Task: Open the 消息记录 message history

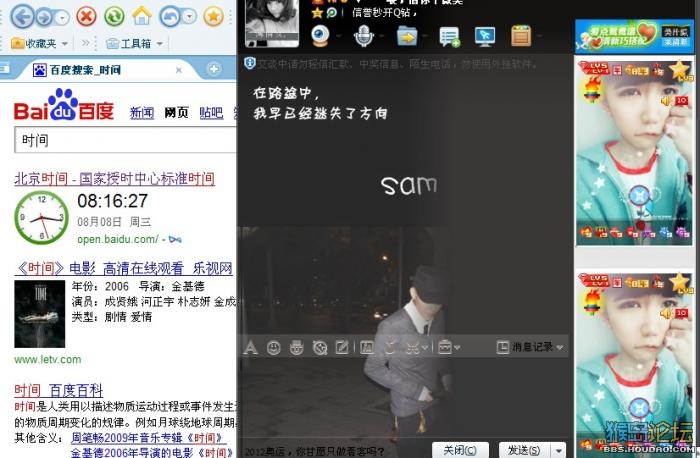Action: (x=530, y=346)
